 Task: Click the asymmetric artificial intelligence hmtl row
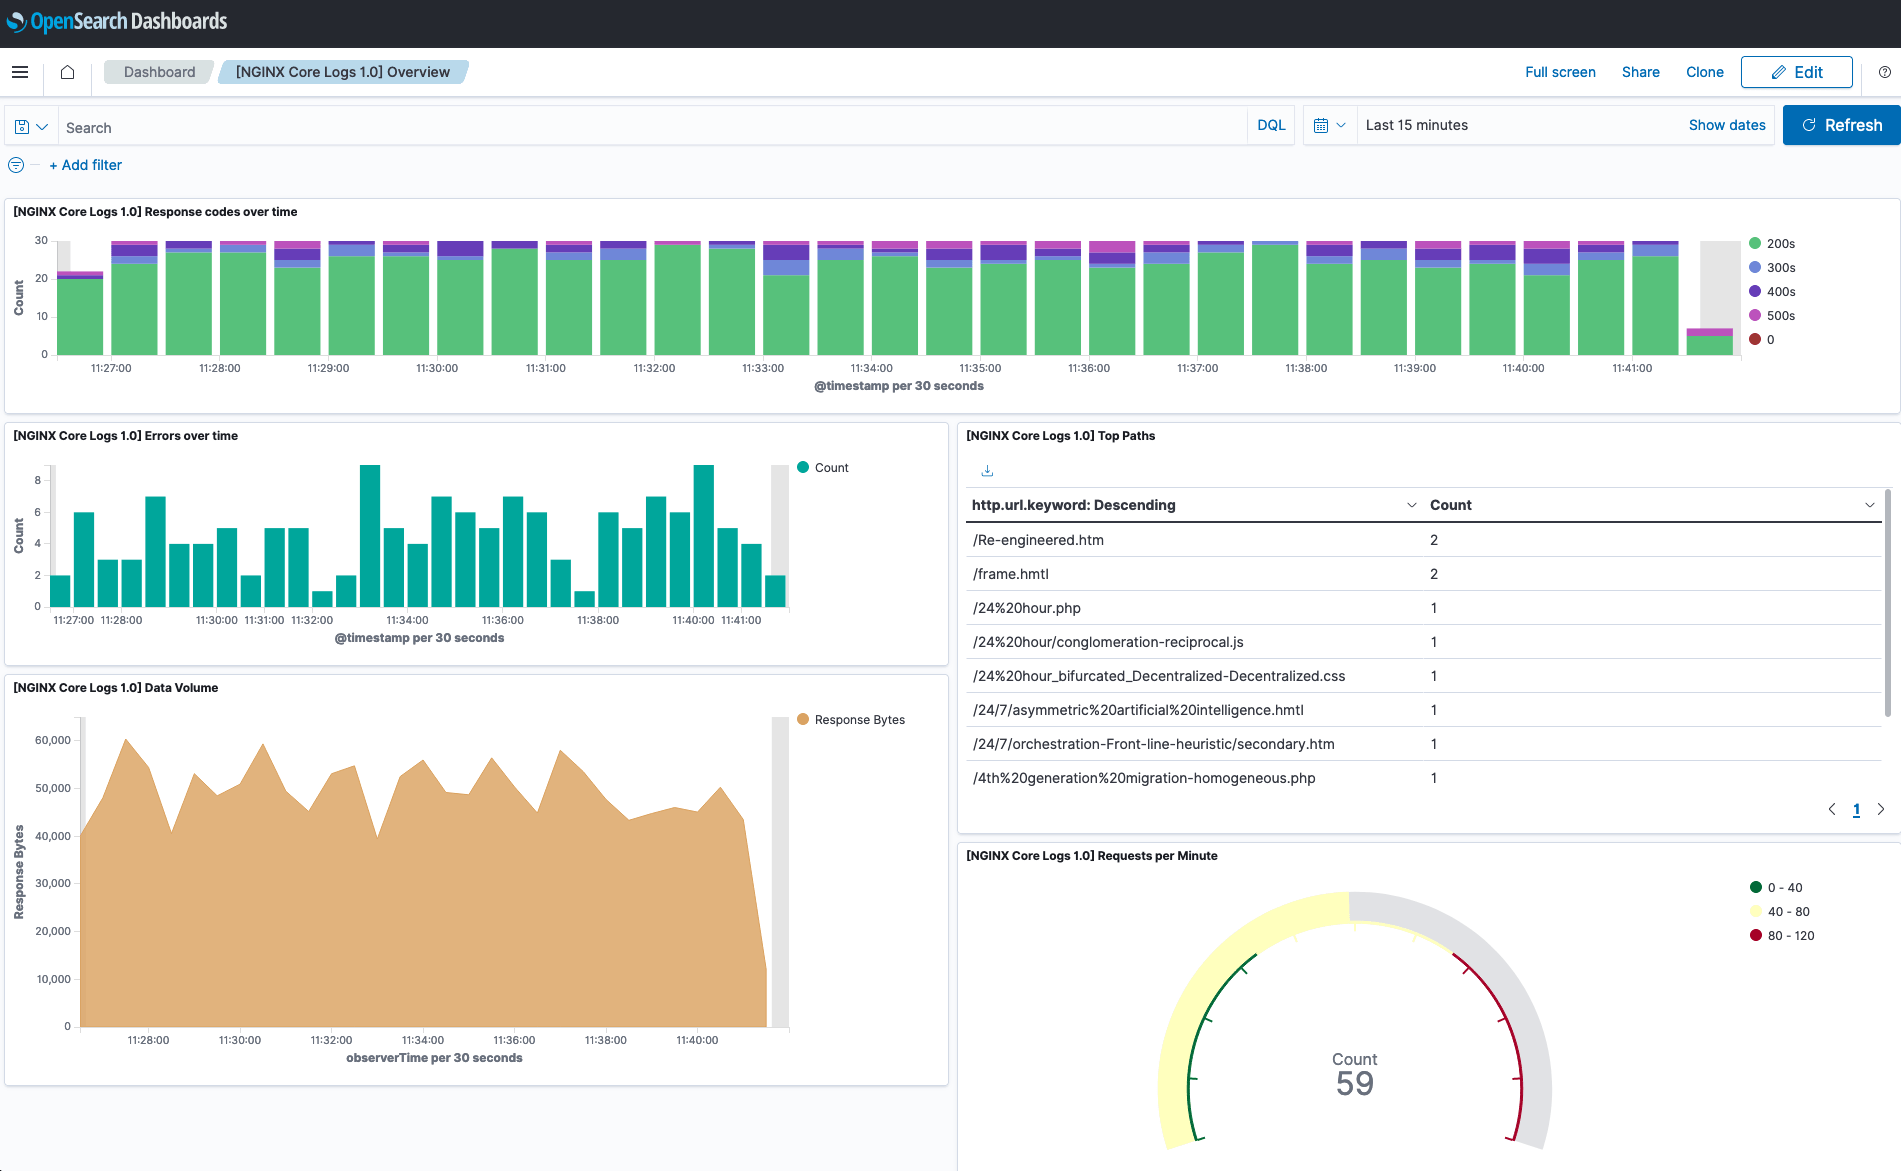click(1424, 710)
